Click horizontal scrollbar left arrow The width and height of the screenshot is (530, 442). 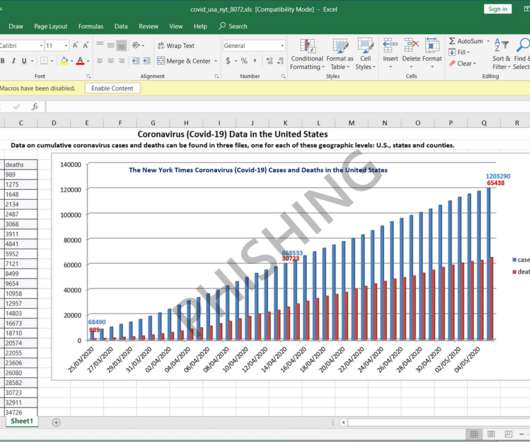pos(343,422)
